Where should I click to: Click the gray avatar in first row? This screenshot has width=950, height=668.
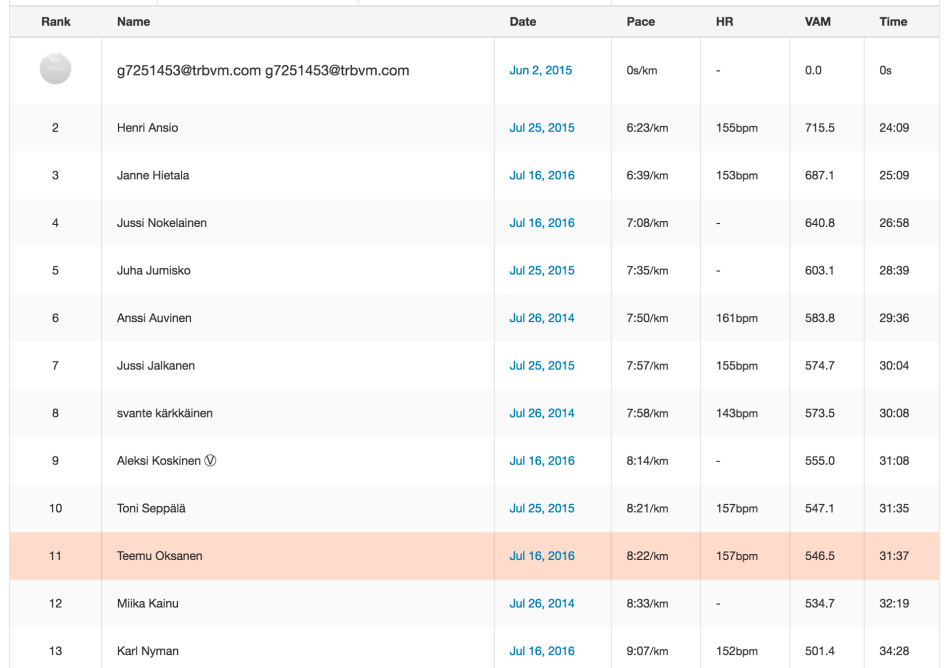pyautogui.click(x=55, y=69)
